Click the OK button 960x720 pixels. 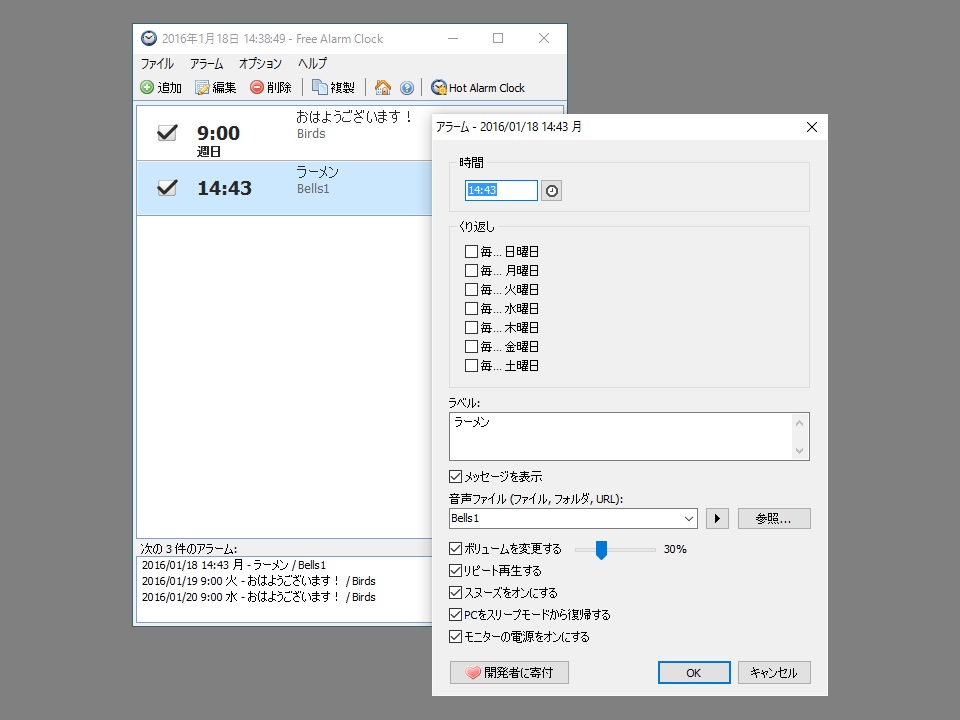(694, 672)
